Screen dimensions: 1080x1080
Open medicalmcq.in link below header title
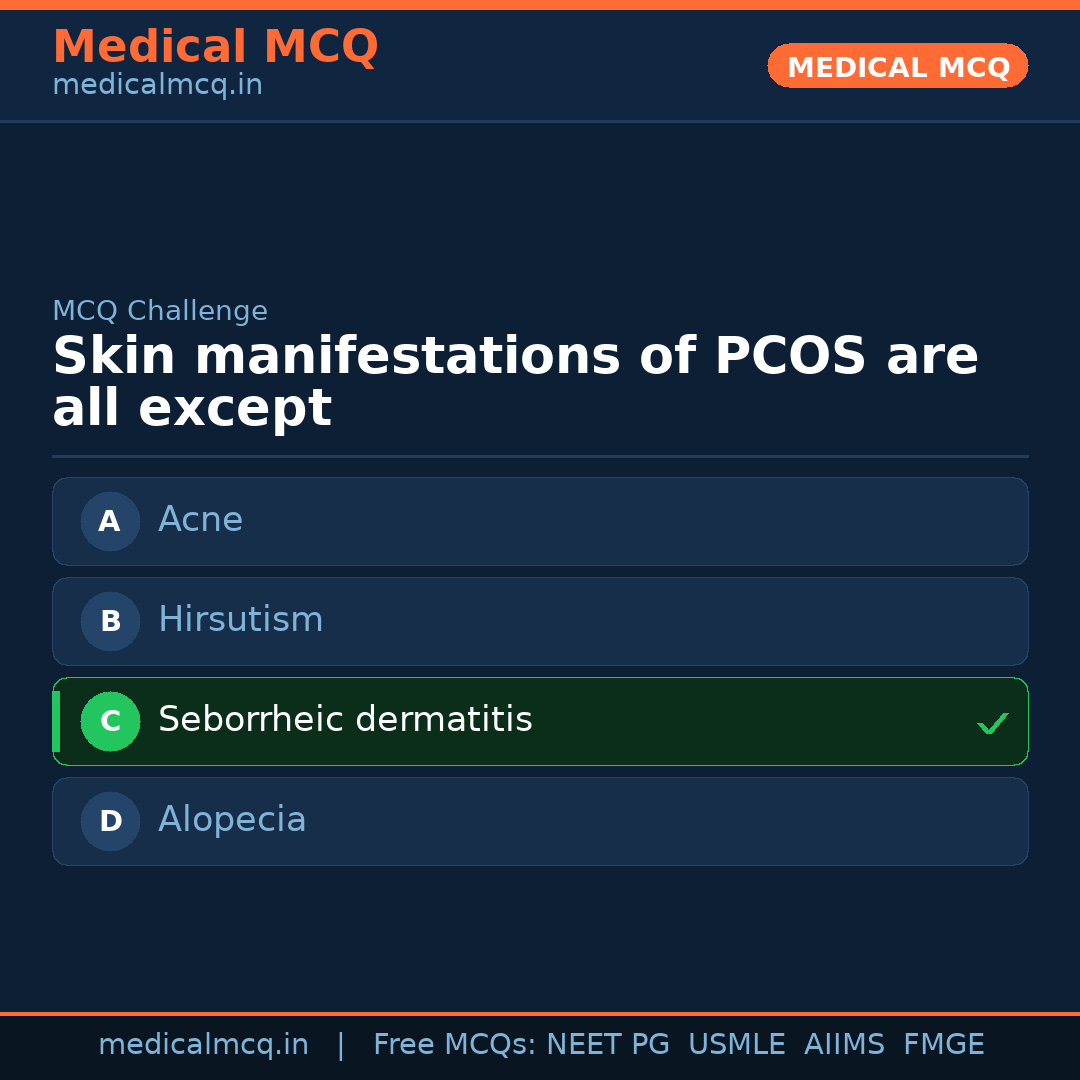click(157, 86)
